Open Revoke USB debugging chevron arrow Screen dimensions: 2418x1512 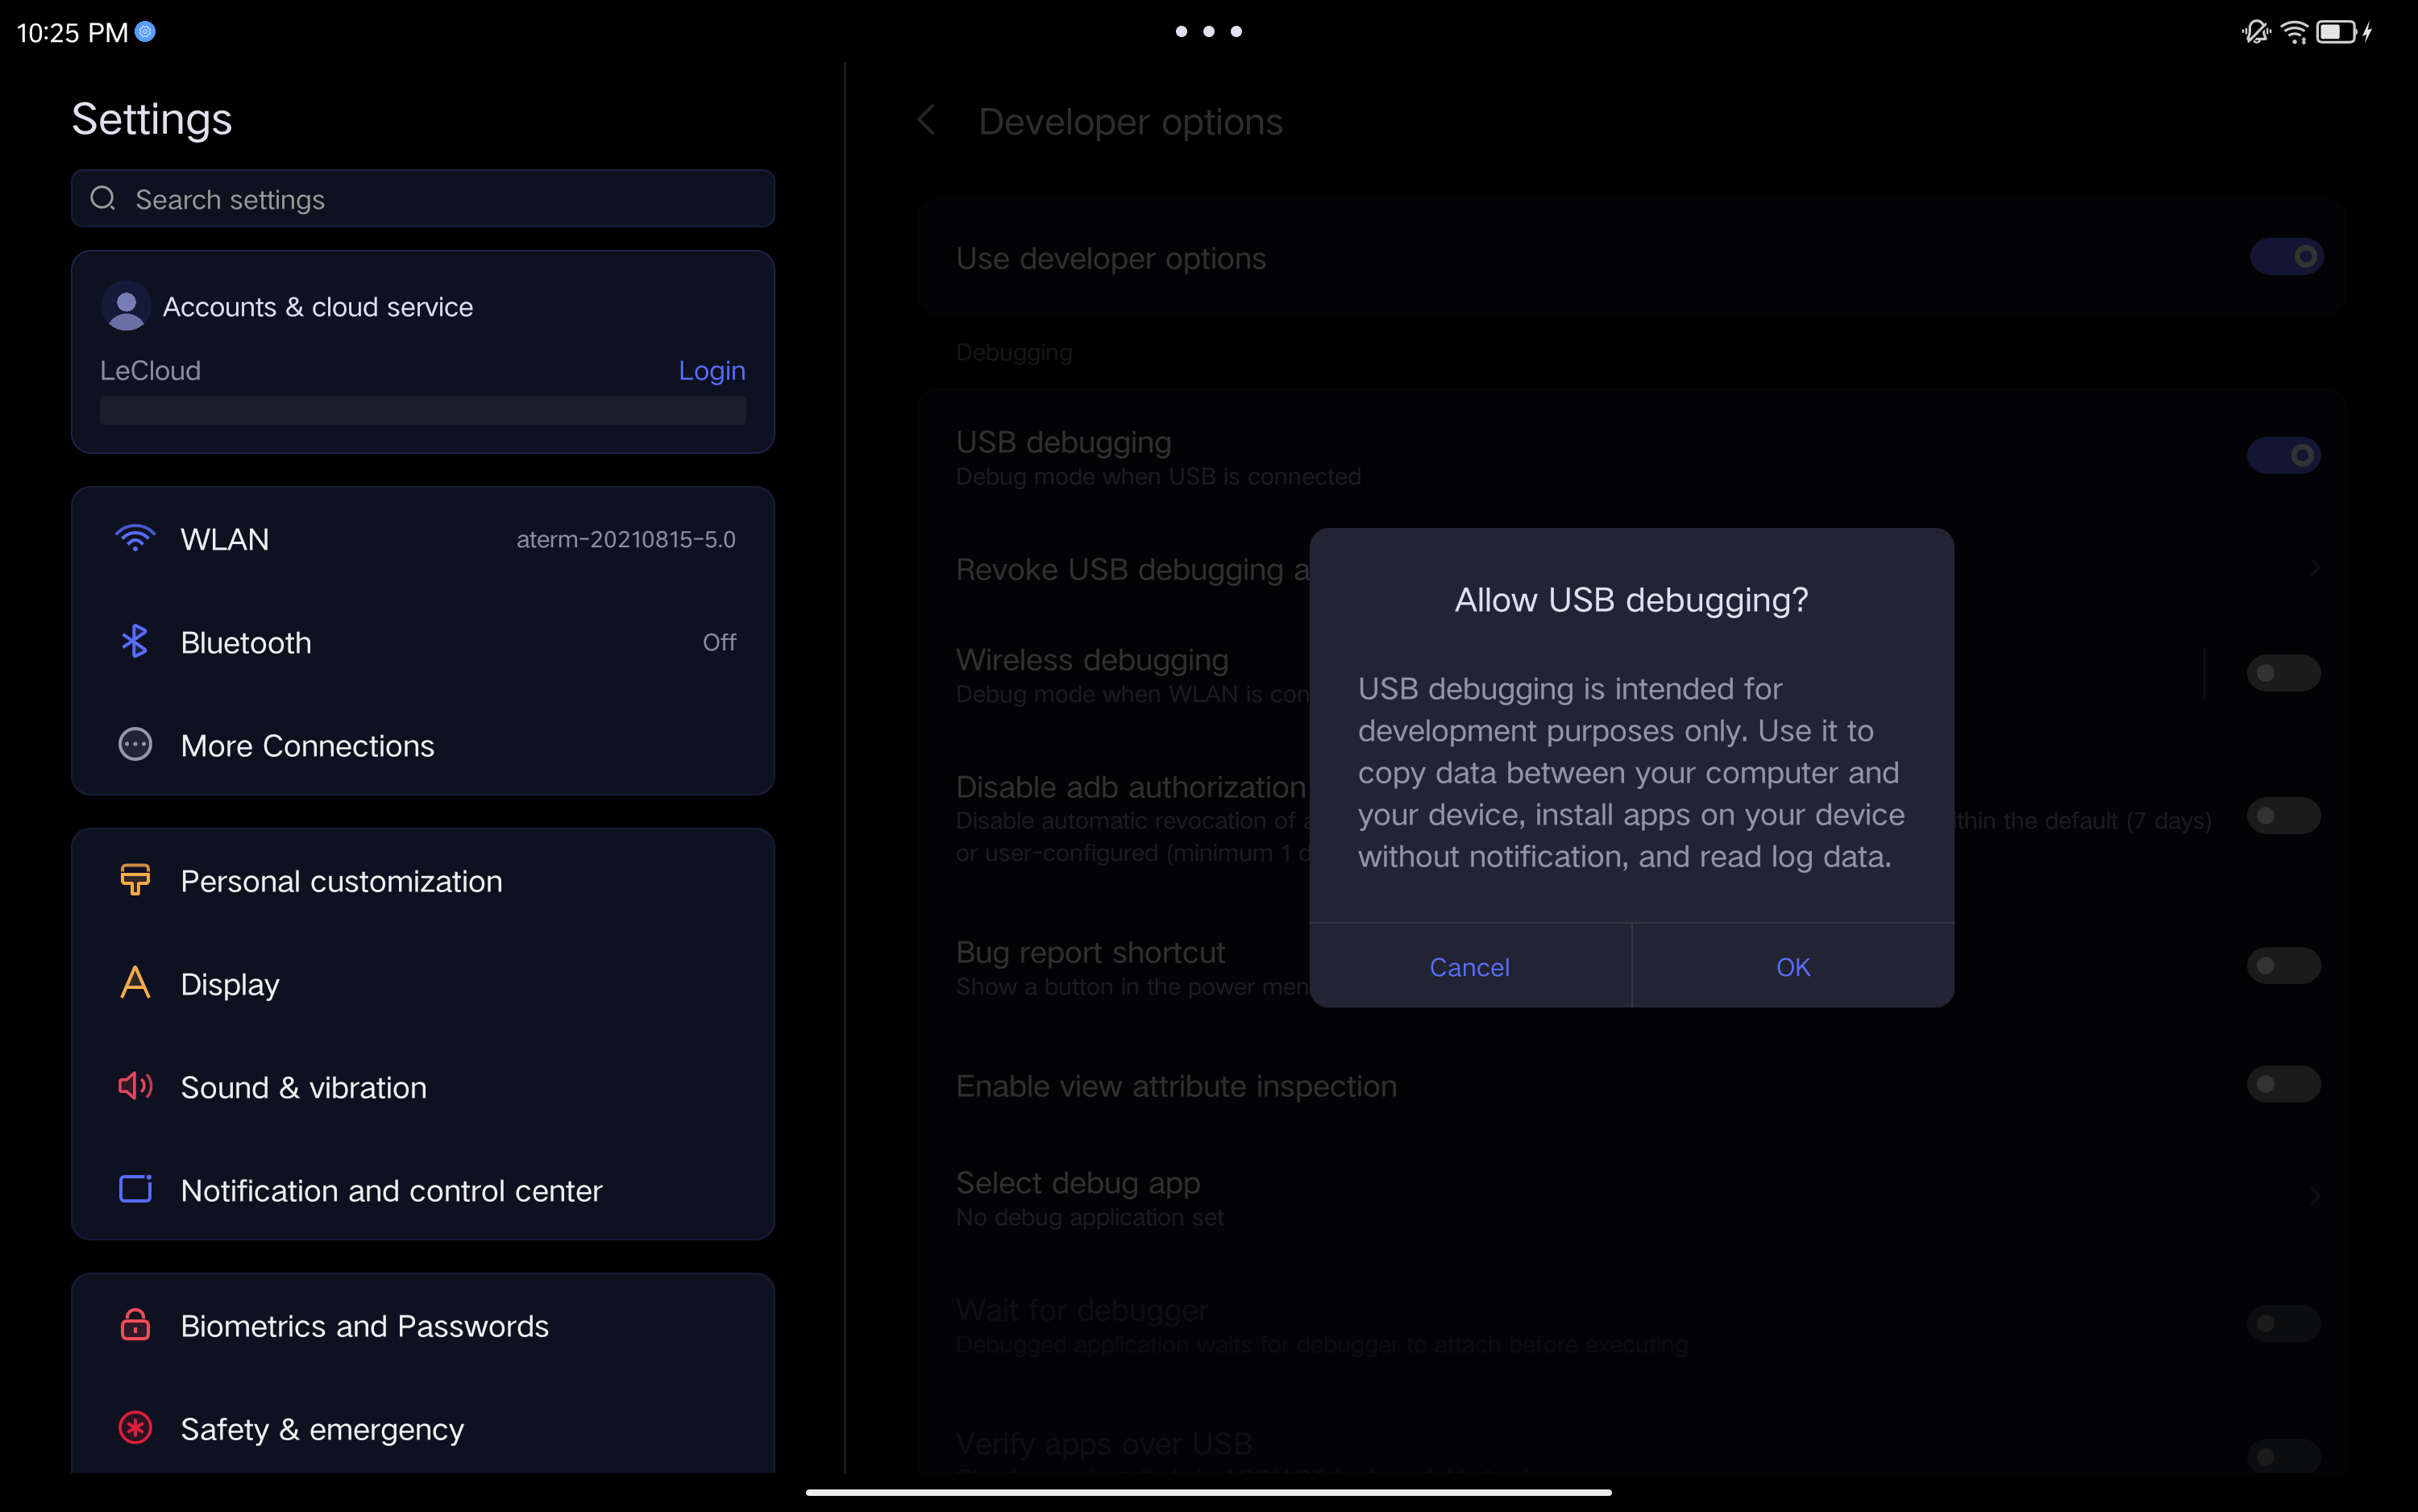pos(2314,568)
